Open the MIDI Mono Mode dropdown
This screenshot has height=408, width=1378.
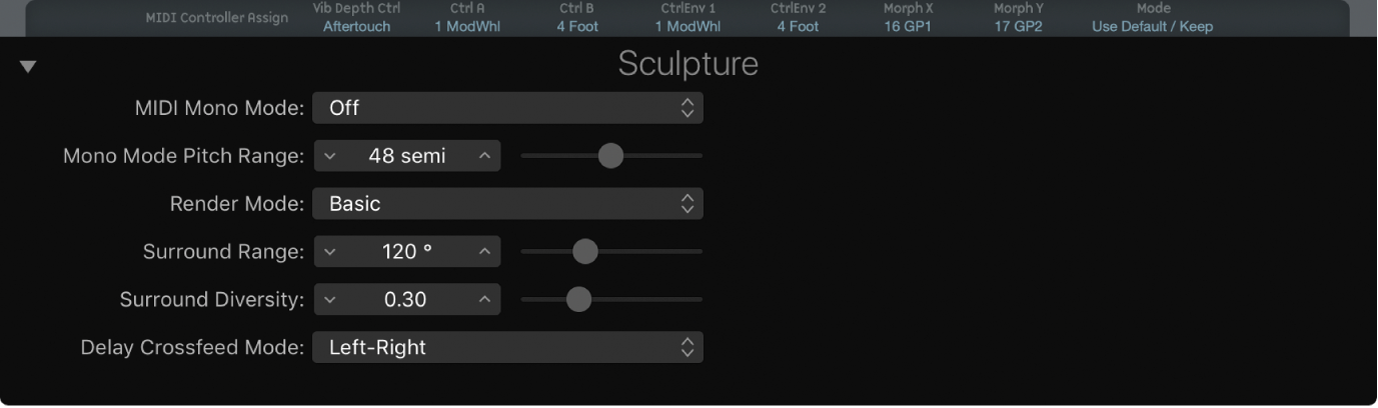(x=507, y=108)
